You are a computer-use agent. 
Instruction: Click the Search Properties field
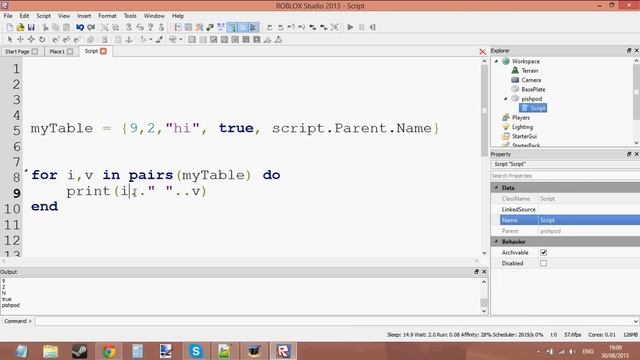point(565,176)
